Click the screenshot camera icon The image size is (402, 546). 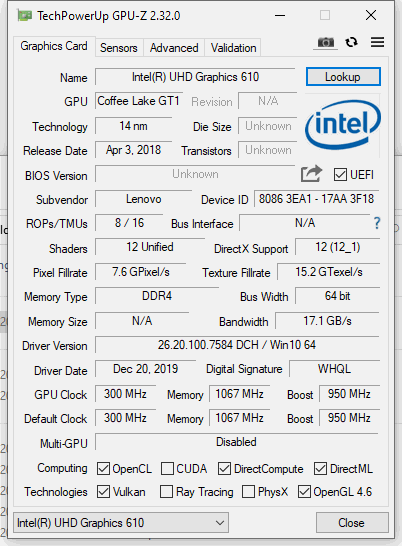pos(325,42)
